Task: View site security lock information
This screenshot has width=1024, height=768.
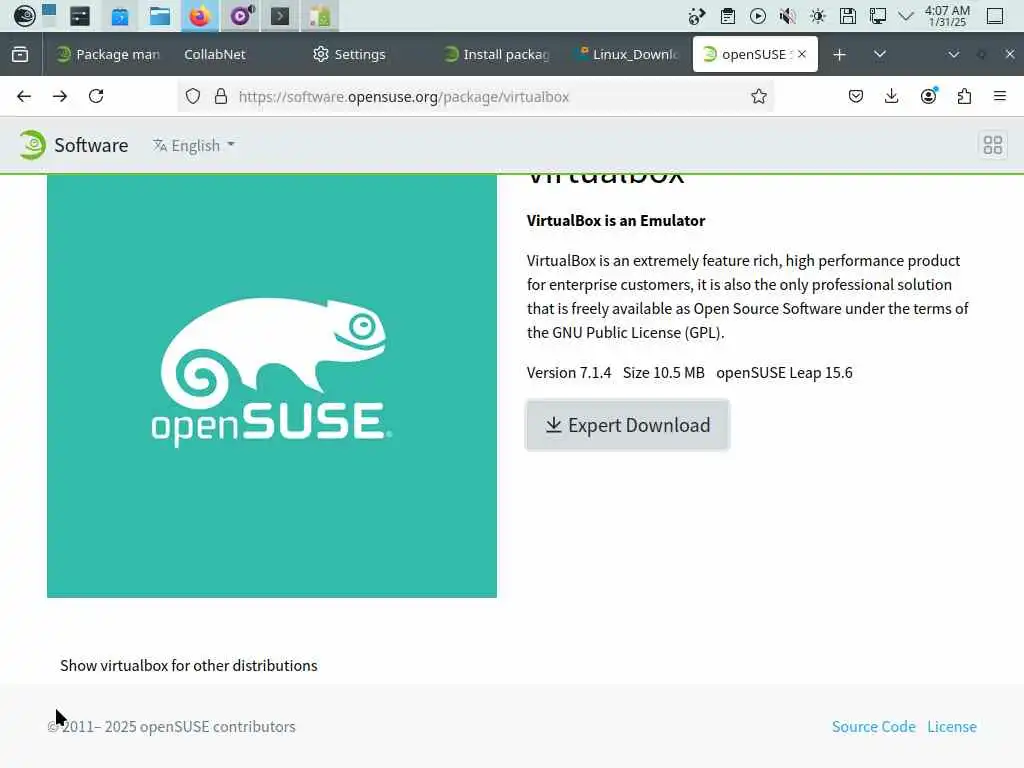Action: tap(221, 97)
